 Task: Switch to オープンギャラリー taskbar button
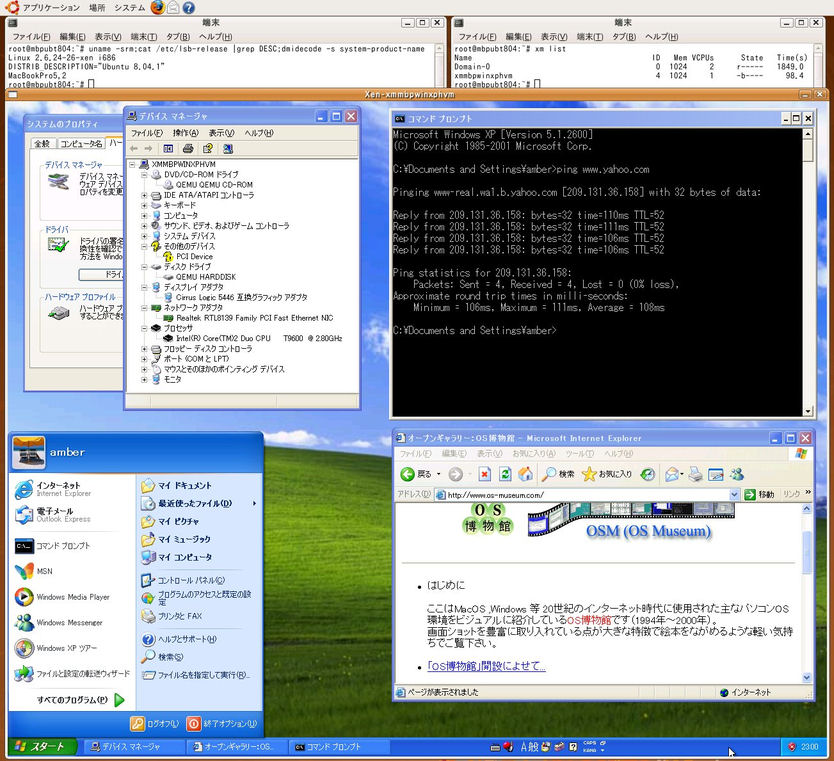pyautogui.click(x=237, y=747)
